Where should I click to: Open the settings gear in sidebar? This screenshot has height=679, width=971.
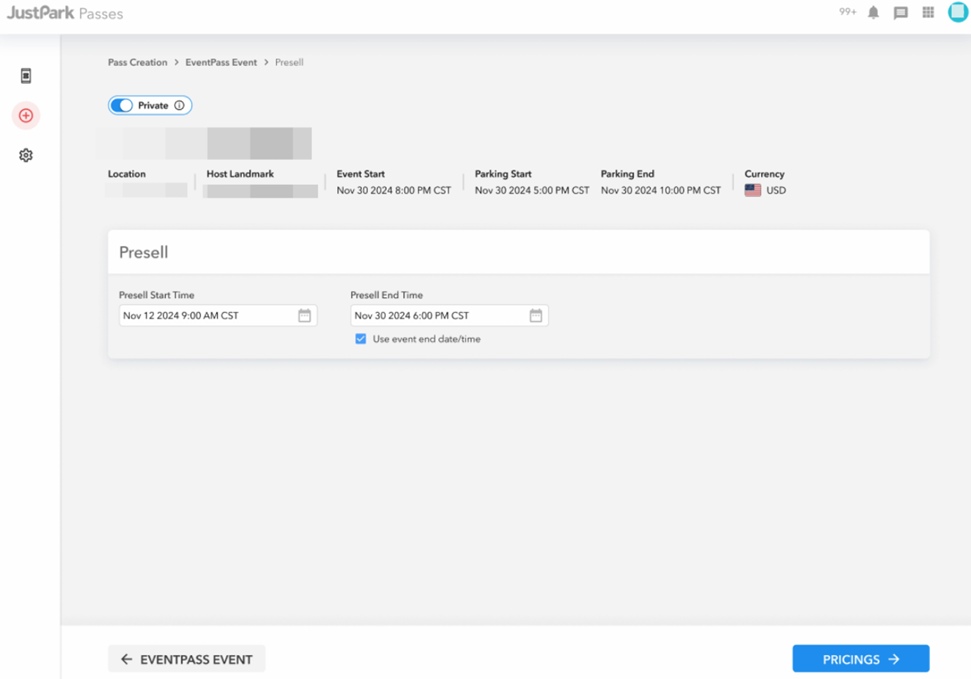coord(26,155)
